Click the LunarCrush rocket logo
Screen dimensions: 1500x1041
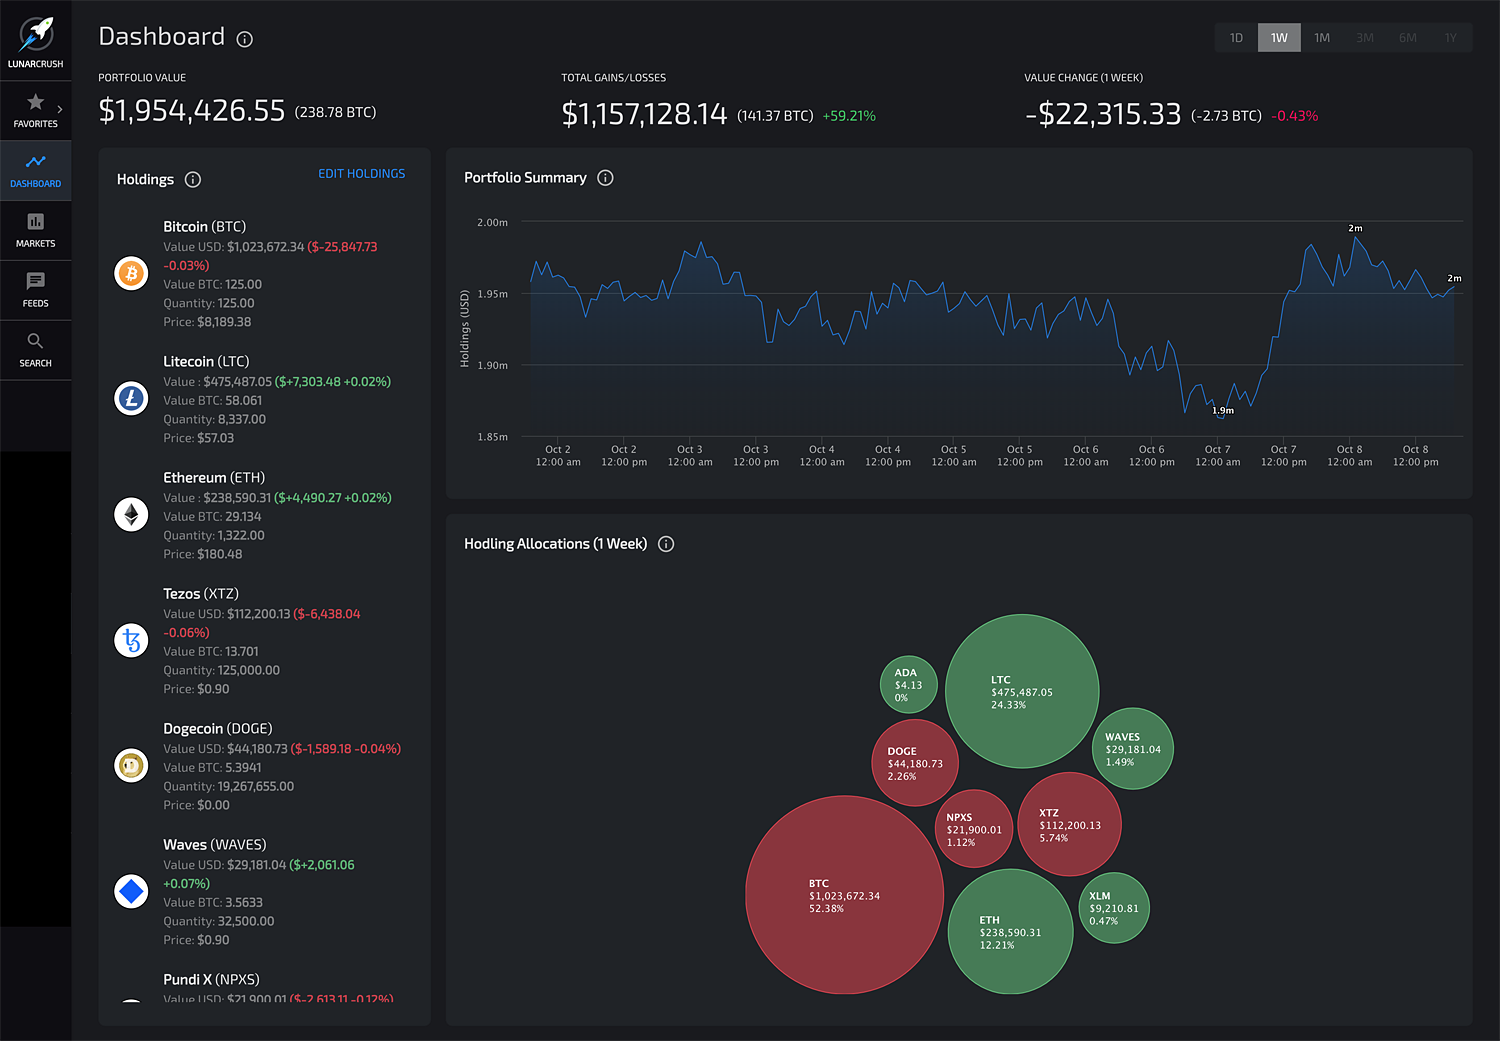(x=36, y=33)
